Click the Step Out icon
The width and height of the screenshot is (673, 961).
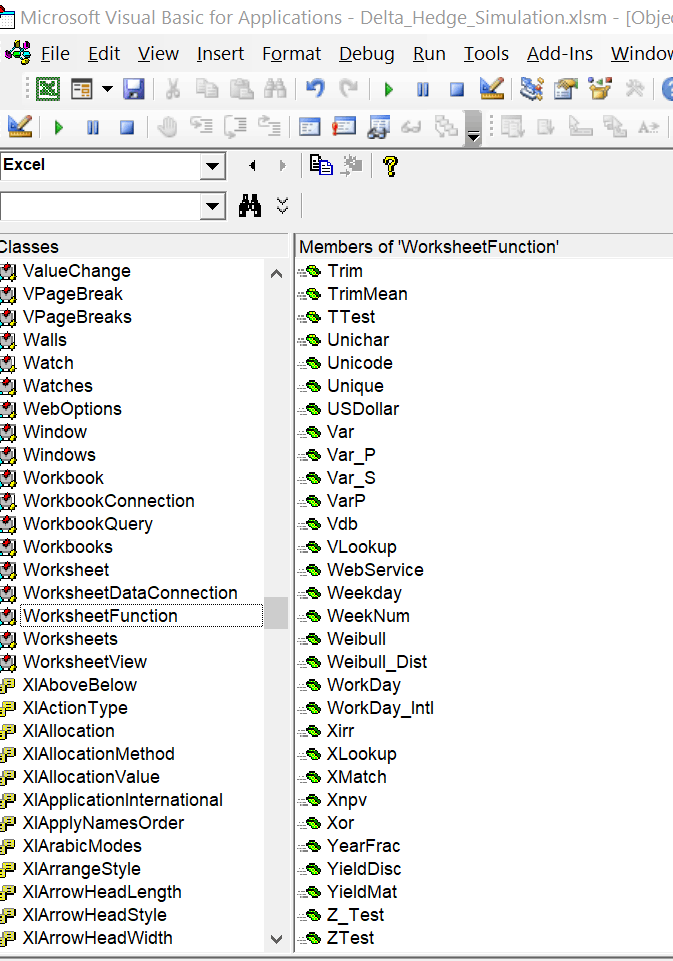[x=269, y=127]
